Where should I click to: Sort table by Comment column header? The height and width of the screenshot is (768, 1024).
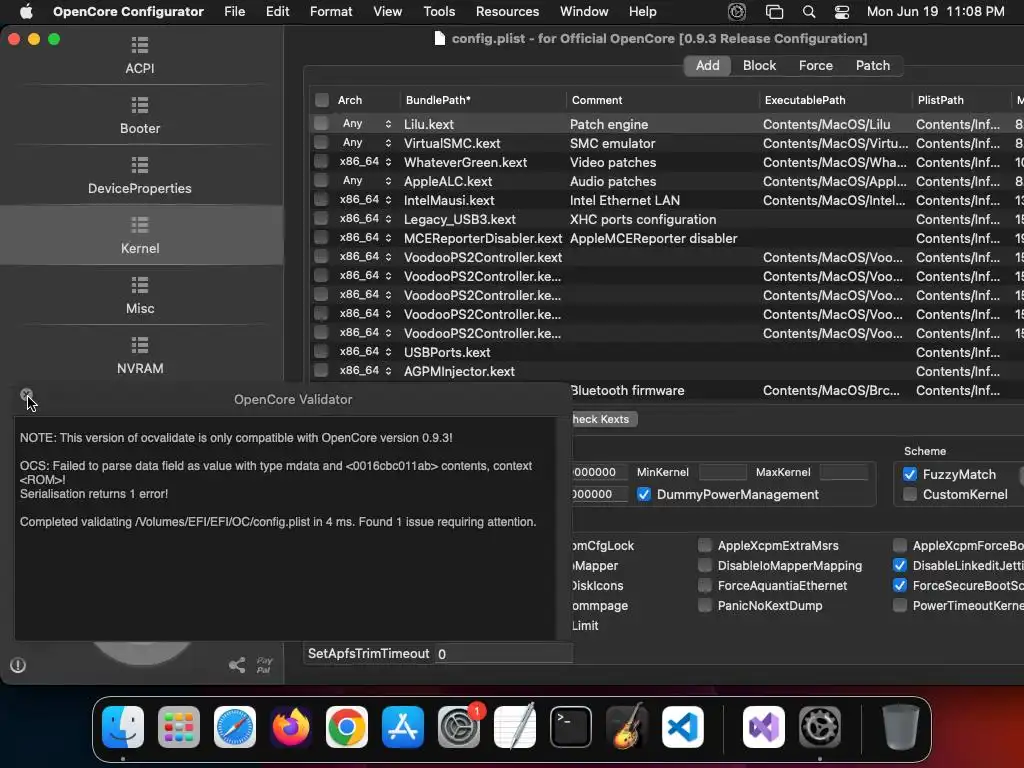coord(662,100)
